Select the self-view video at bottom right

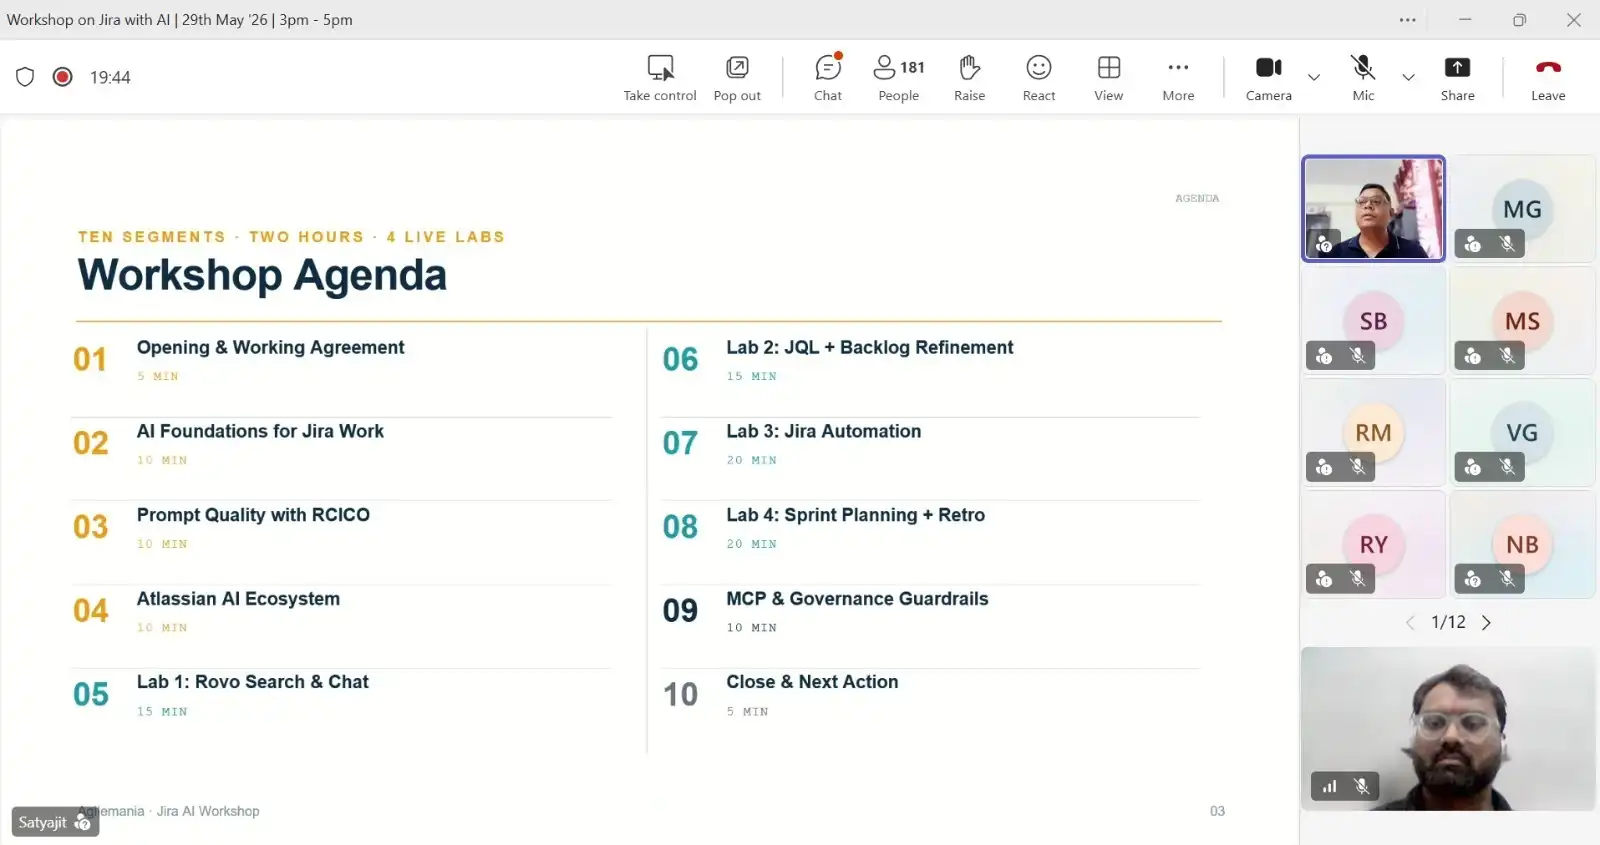pyautogui.click(x=1448, y=729)
